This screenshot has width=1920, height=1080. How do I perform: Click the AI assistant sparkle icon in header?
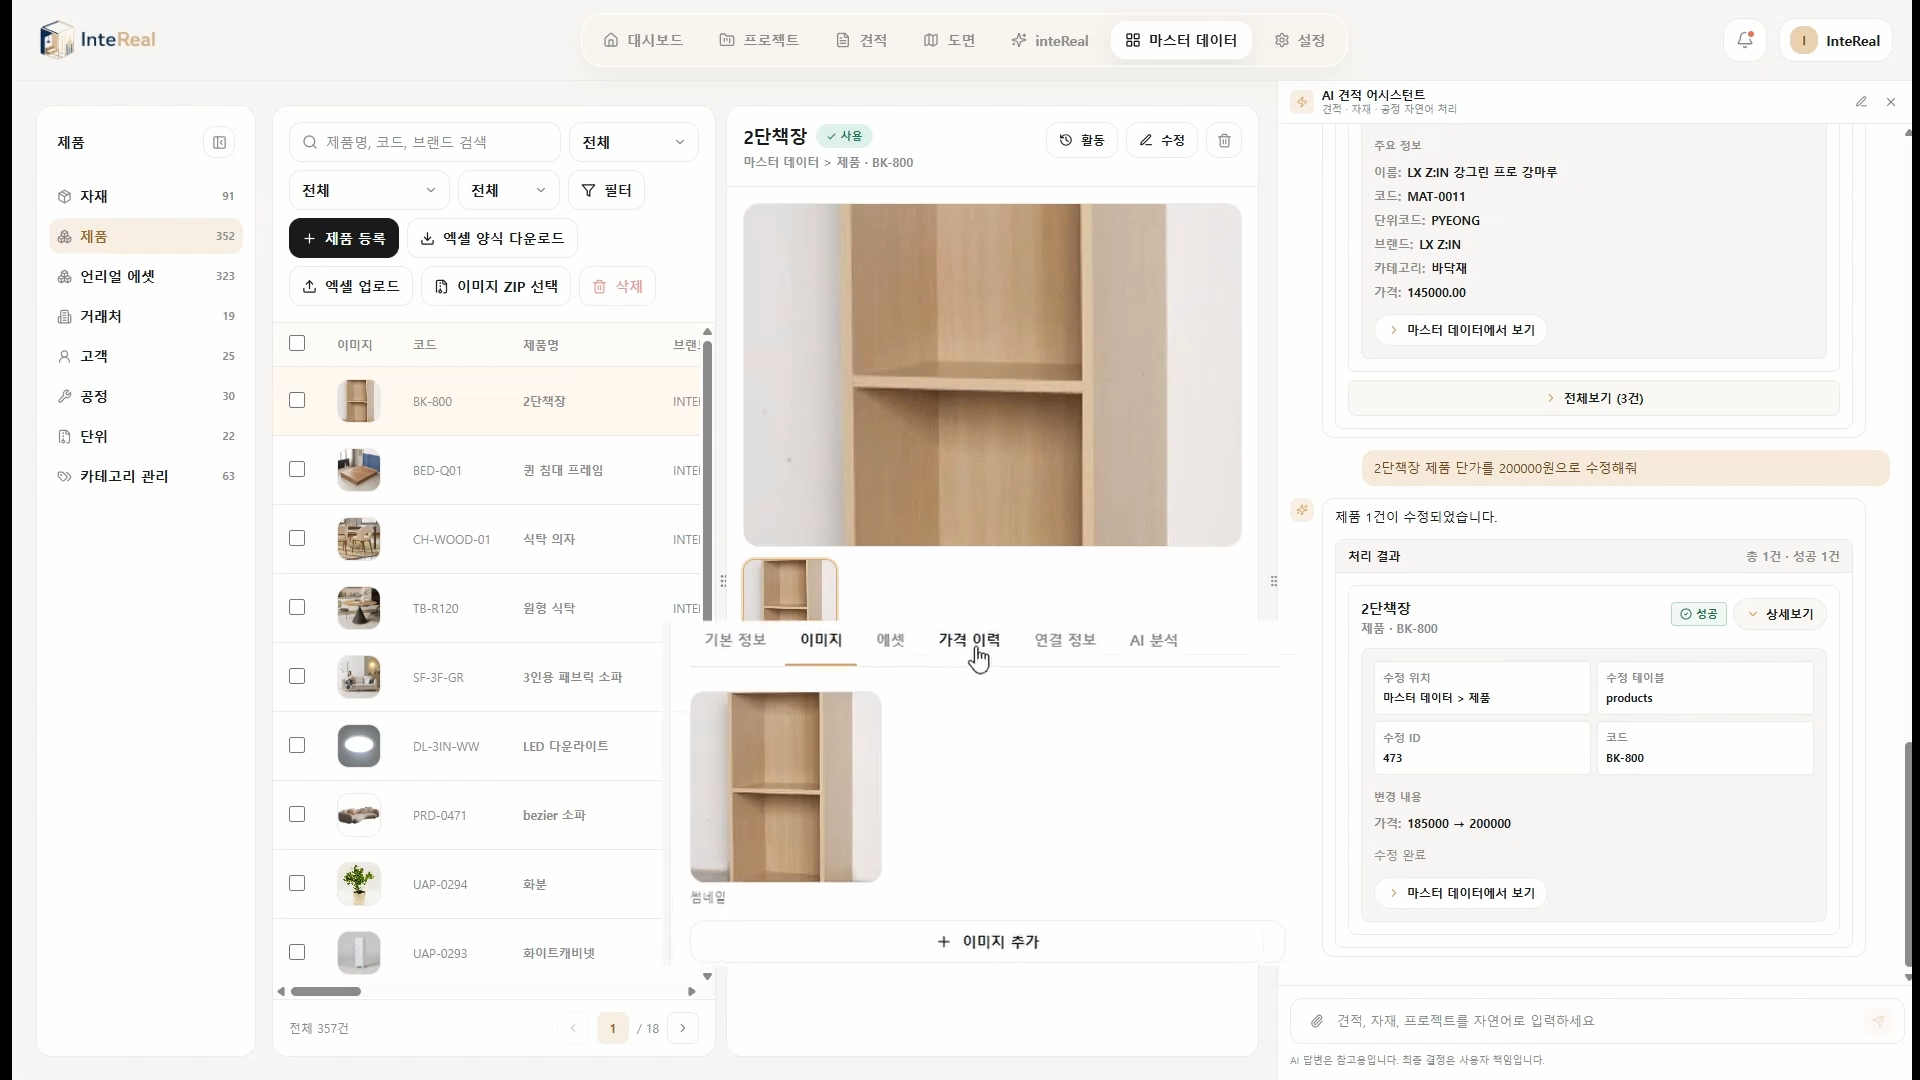1301,102
